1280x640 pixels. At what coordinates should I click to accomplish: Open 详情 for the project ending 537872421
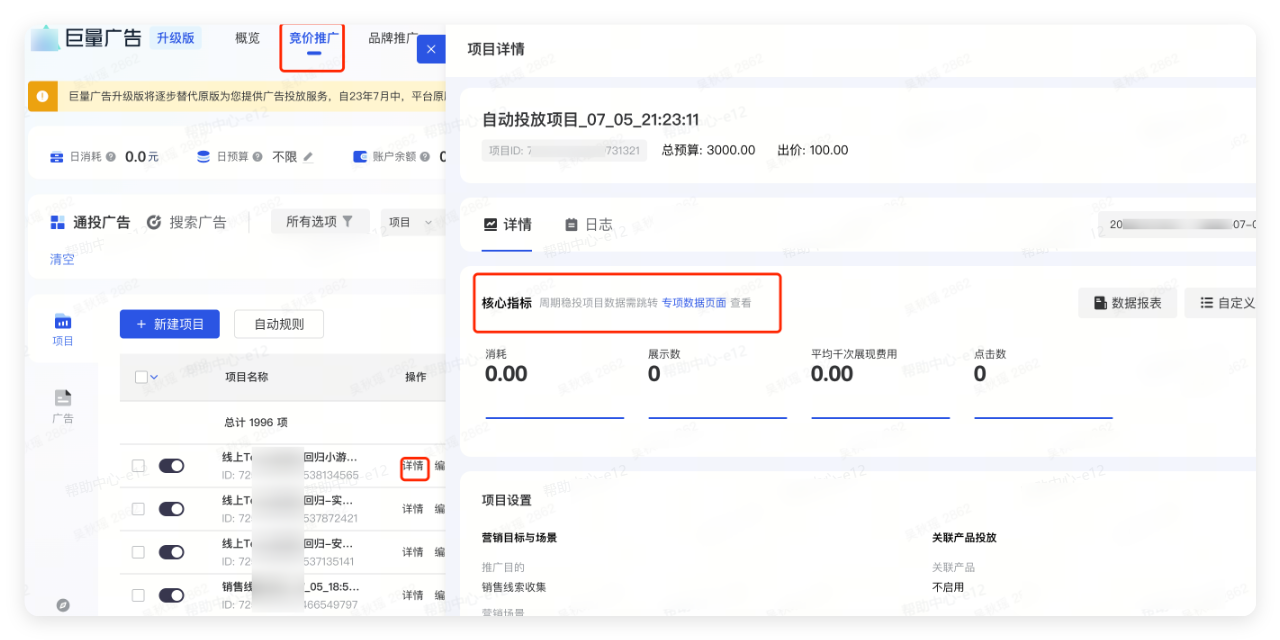pos(413,509)
